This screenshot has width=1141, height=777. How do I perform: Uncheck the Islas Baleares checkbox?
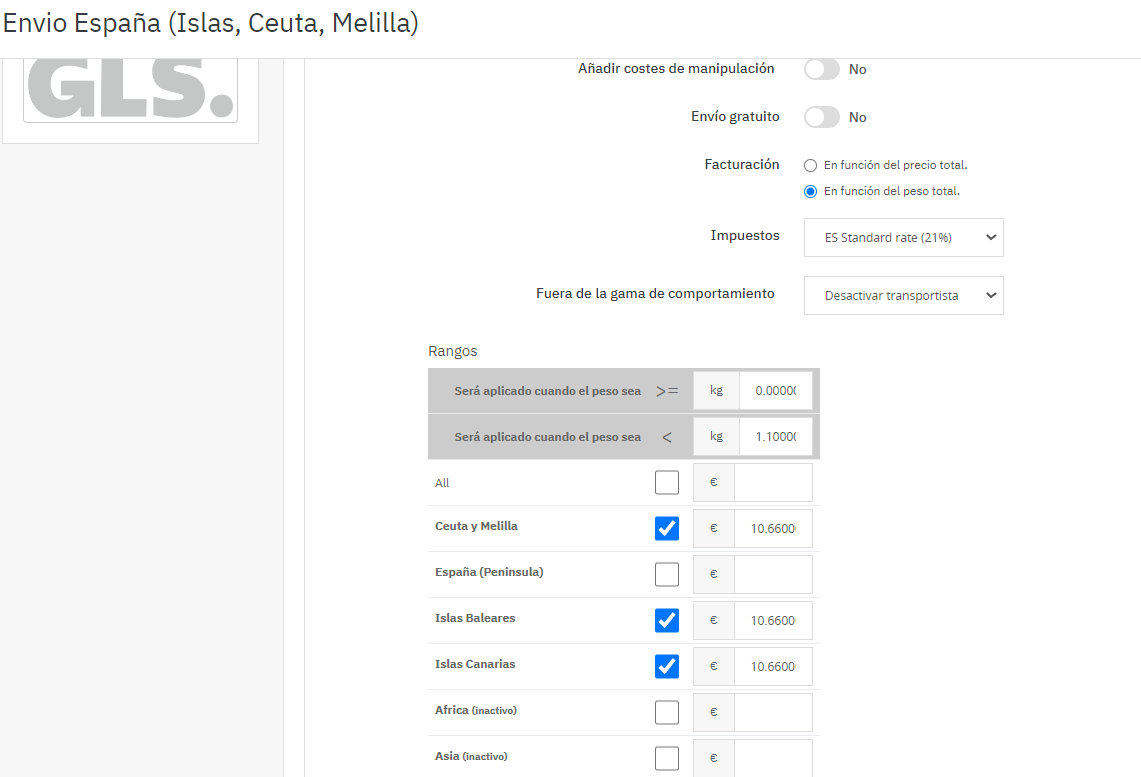[x=667, y=620]
